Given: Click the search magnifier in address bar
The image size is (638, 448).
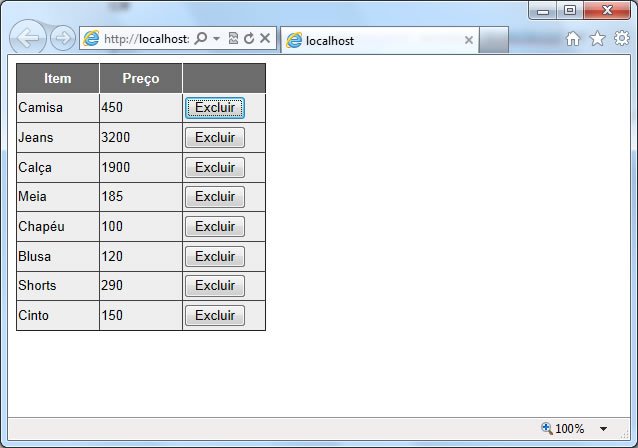Looking at the screenshot, I should tap(201, 39).
